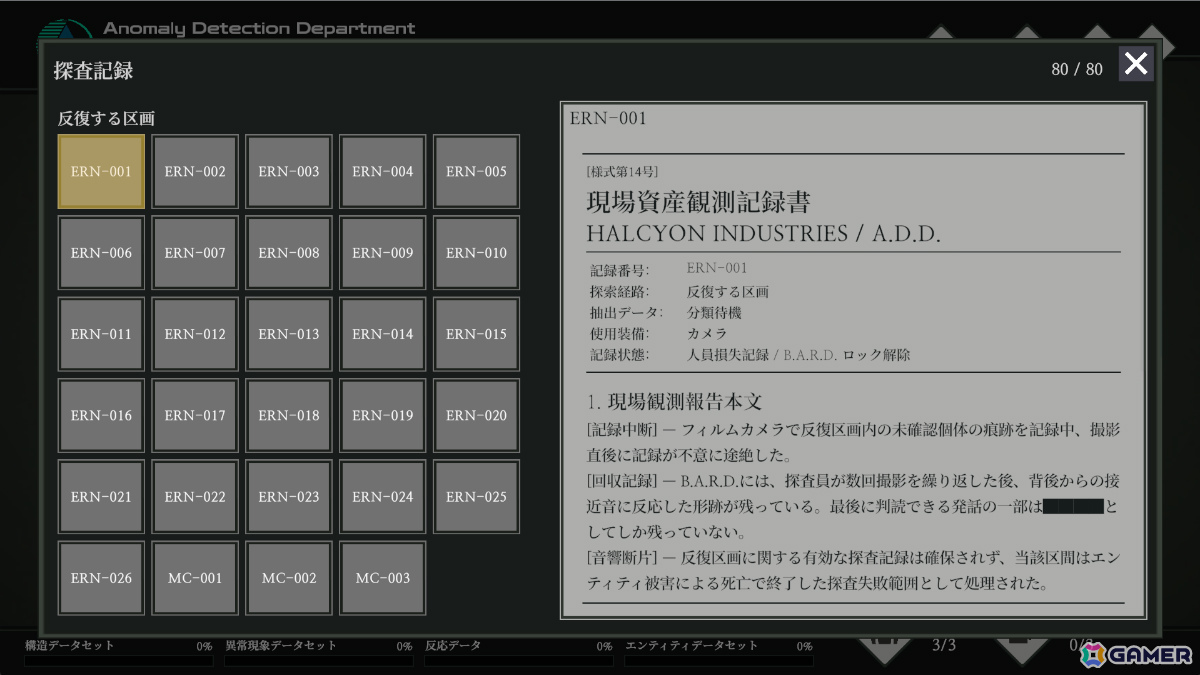Open record ERN-005
This screenshot has width=1200, height=675.
476,171
